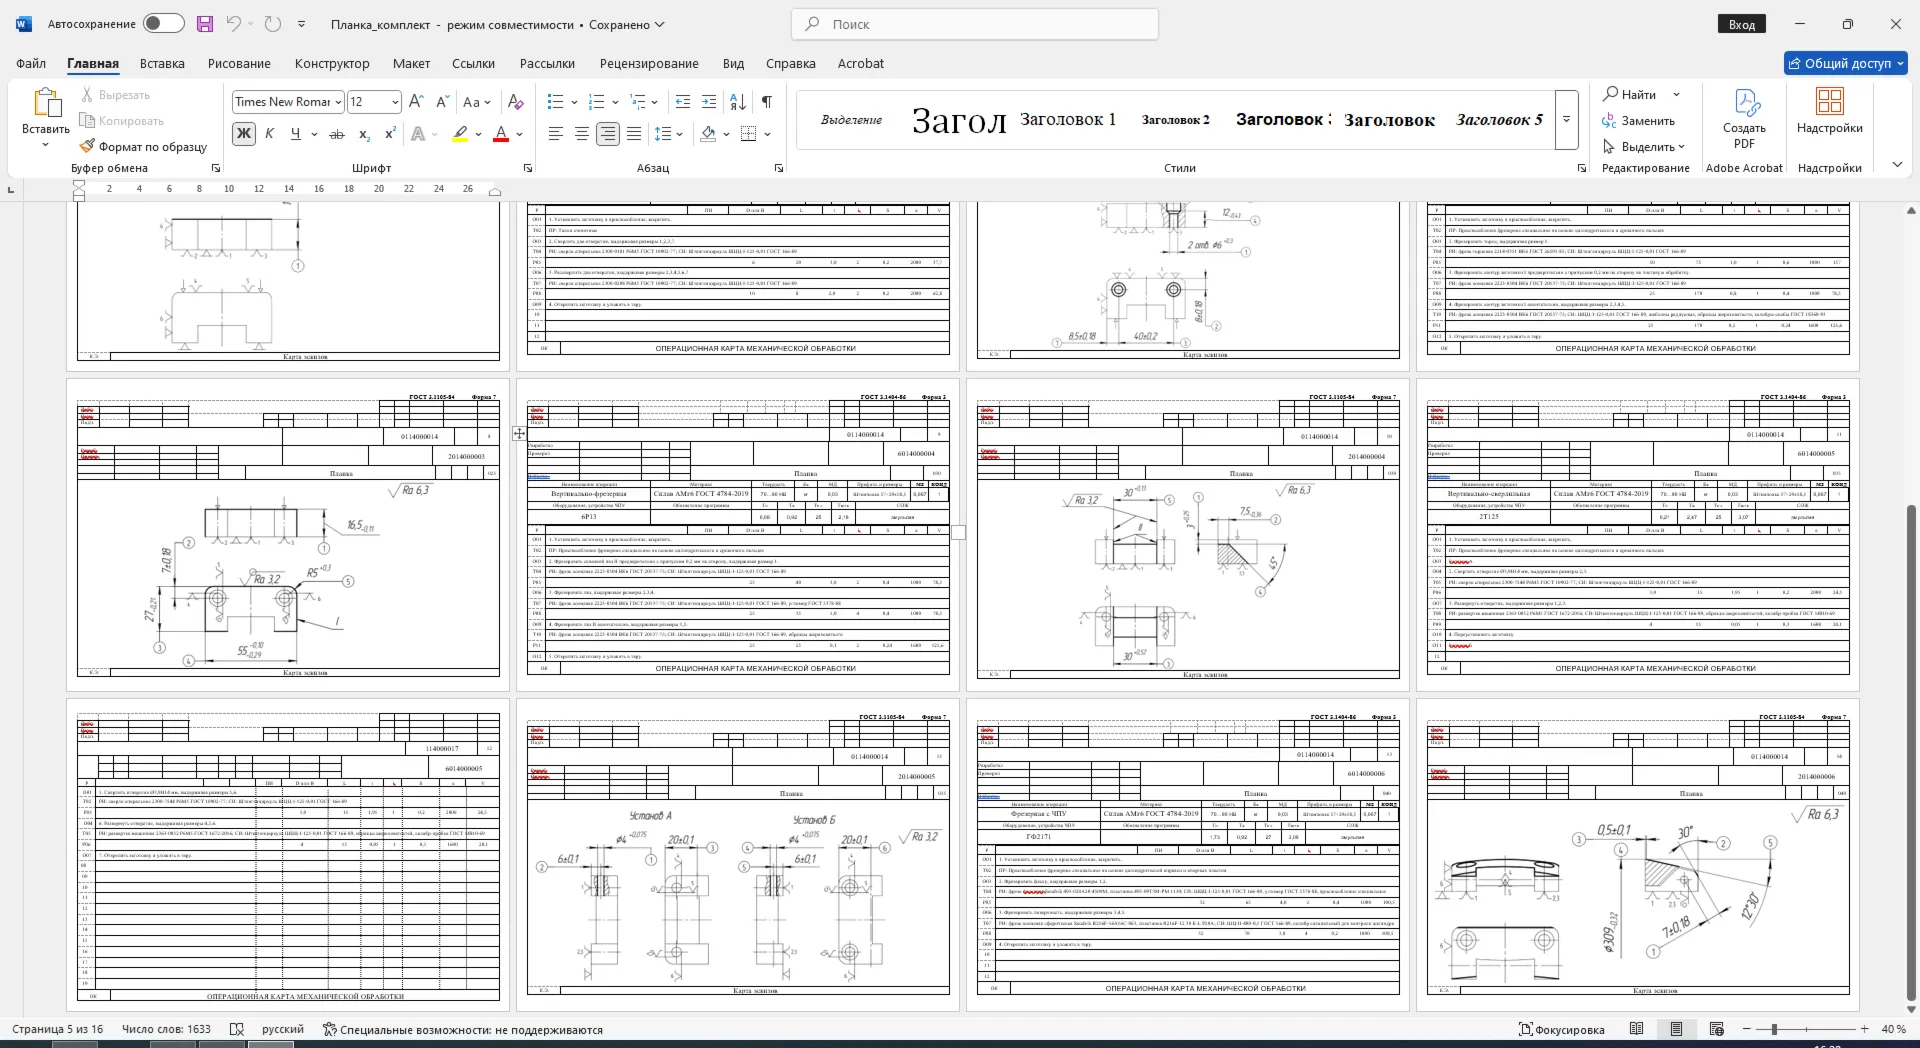This screenshot has height=1048, width=1920.
Task: Click the Clear formatting icon
Action: tap(516, 102)
